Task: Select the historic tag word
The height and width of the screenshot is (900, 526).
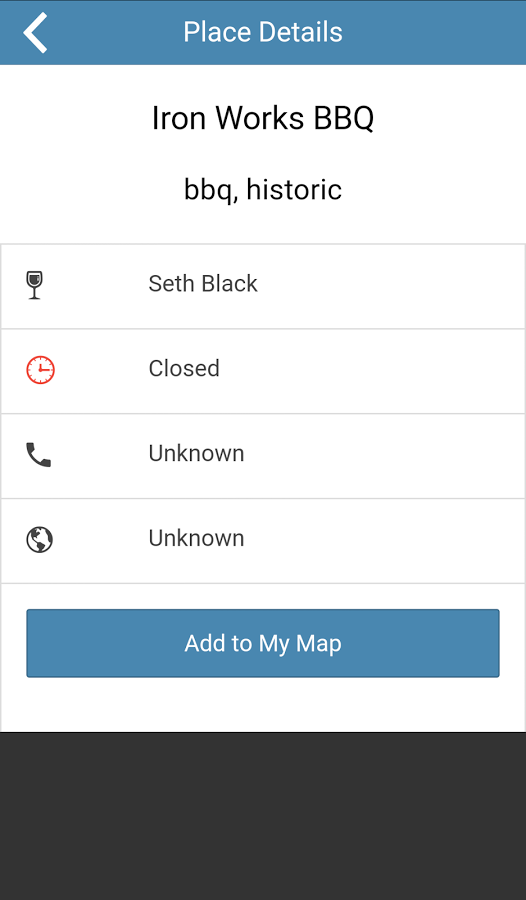Action: coord(294,189)
